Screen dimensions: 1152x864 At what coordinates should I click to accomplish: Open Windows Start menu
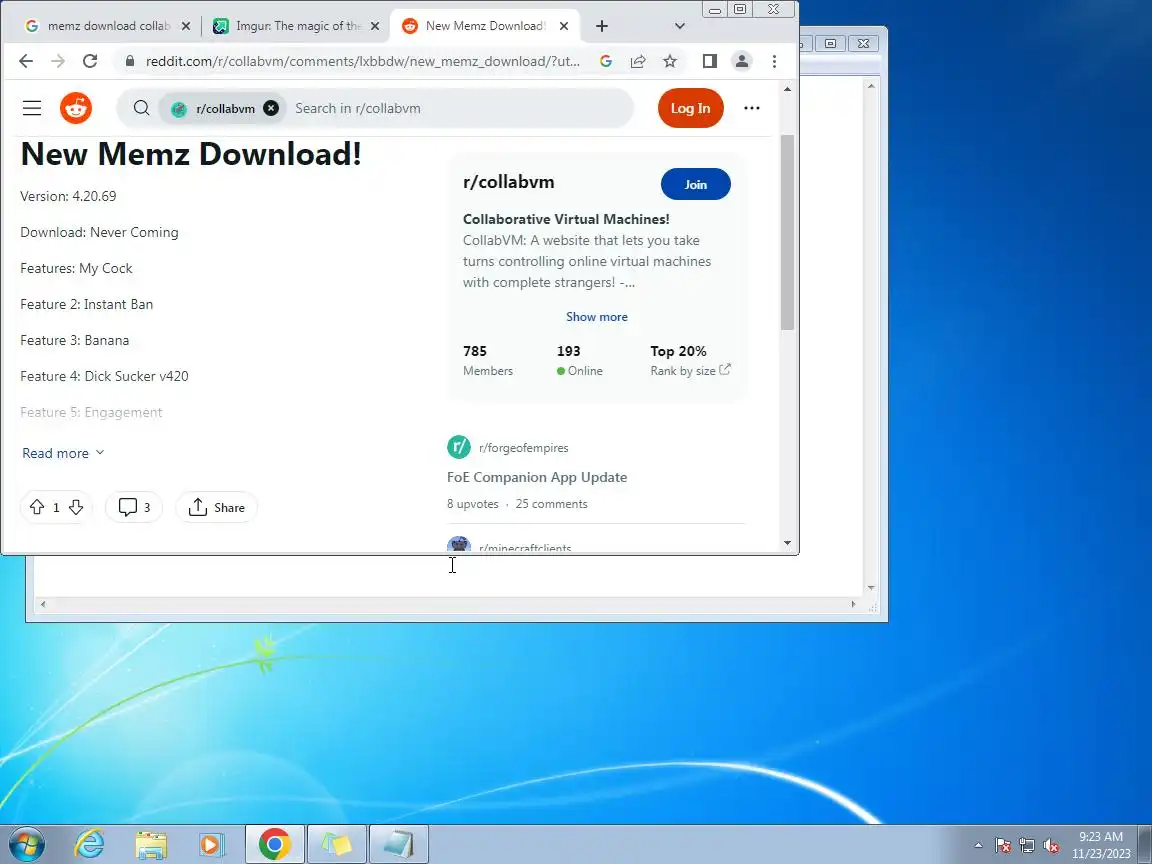tap(26, 845)
